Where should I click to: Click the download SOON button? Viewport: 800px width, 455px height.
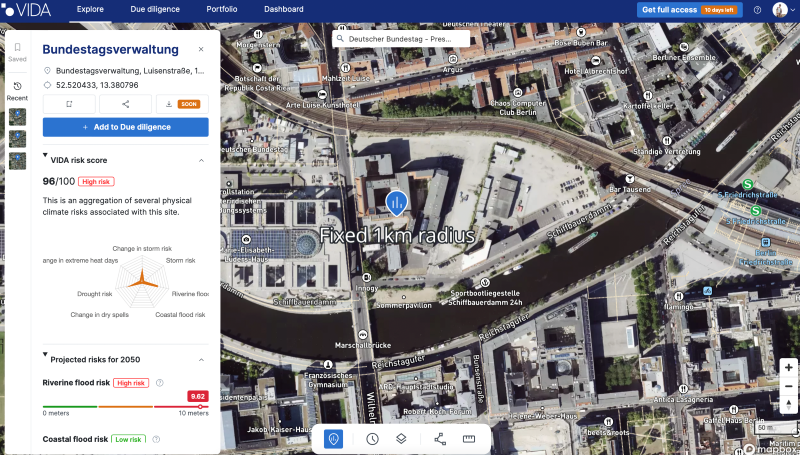click(182, 104)
